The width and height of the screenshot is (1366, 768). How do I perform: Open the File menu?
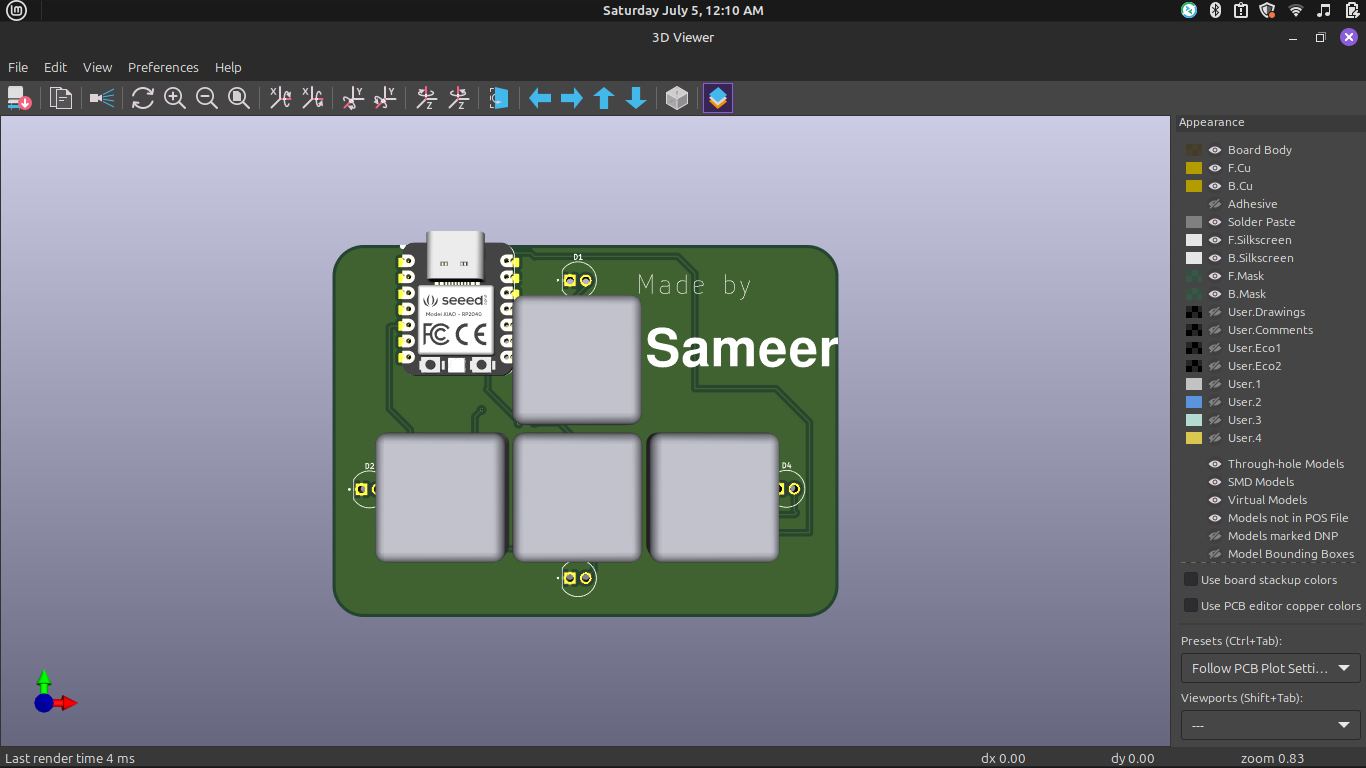point(18,67)
